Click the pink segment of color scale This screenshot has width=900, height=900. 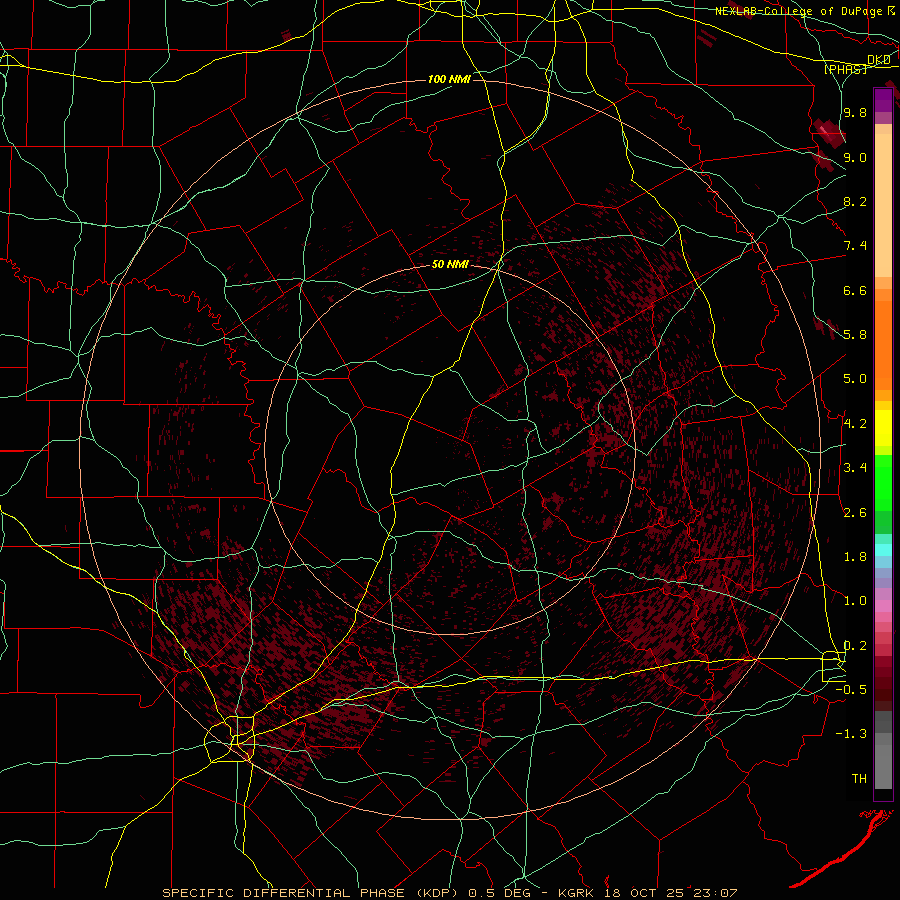(x=883, y=606)
